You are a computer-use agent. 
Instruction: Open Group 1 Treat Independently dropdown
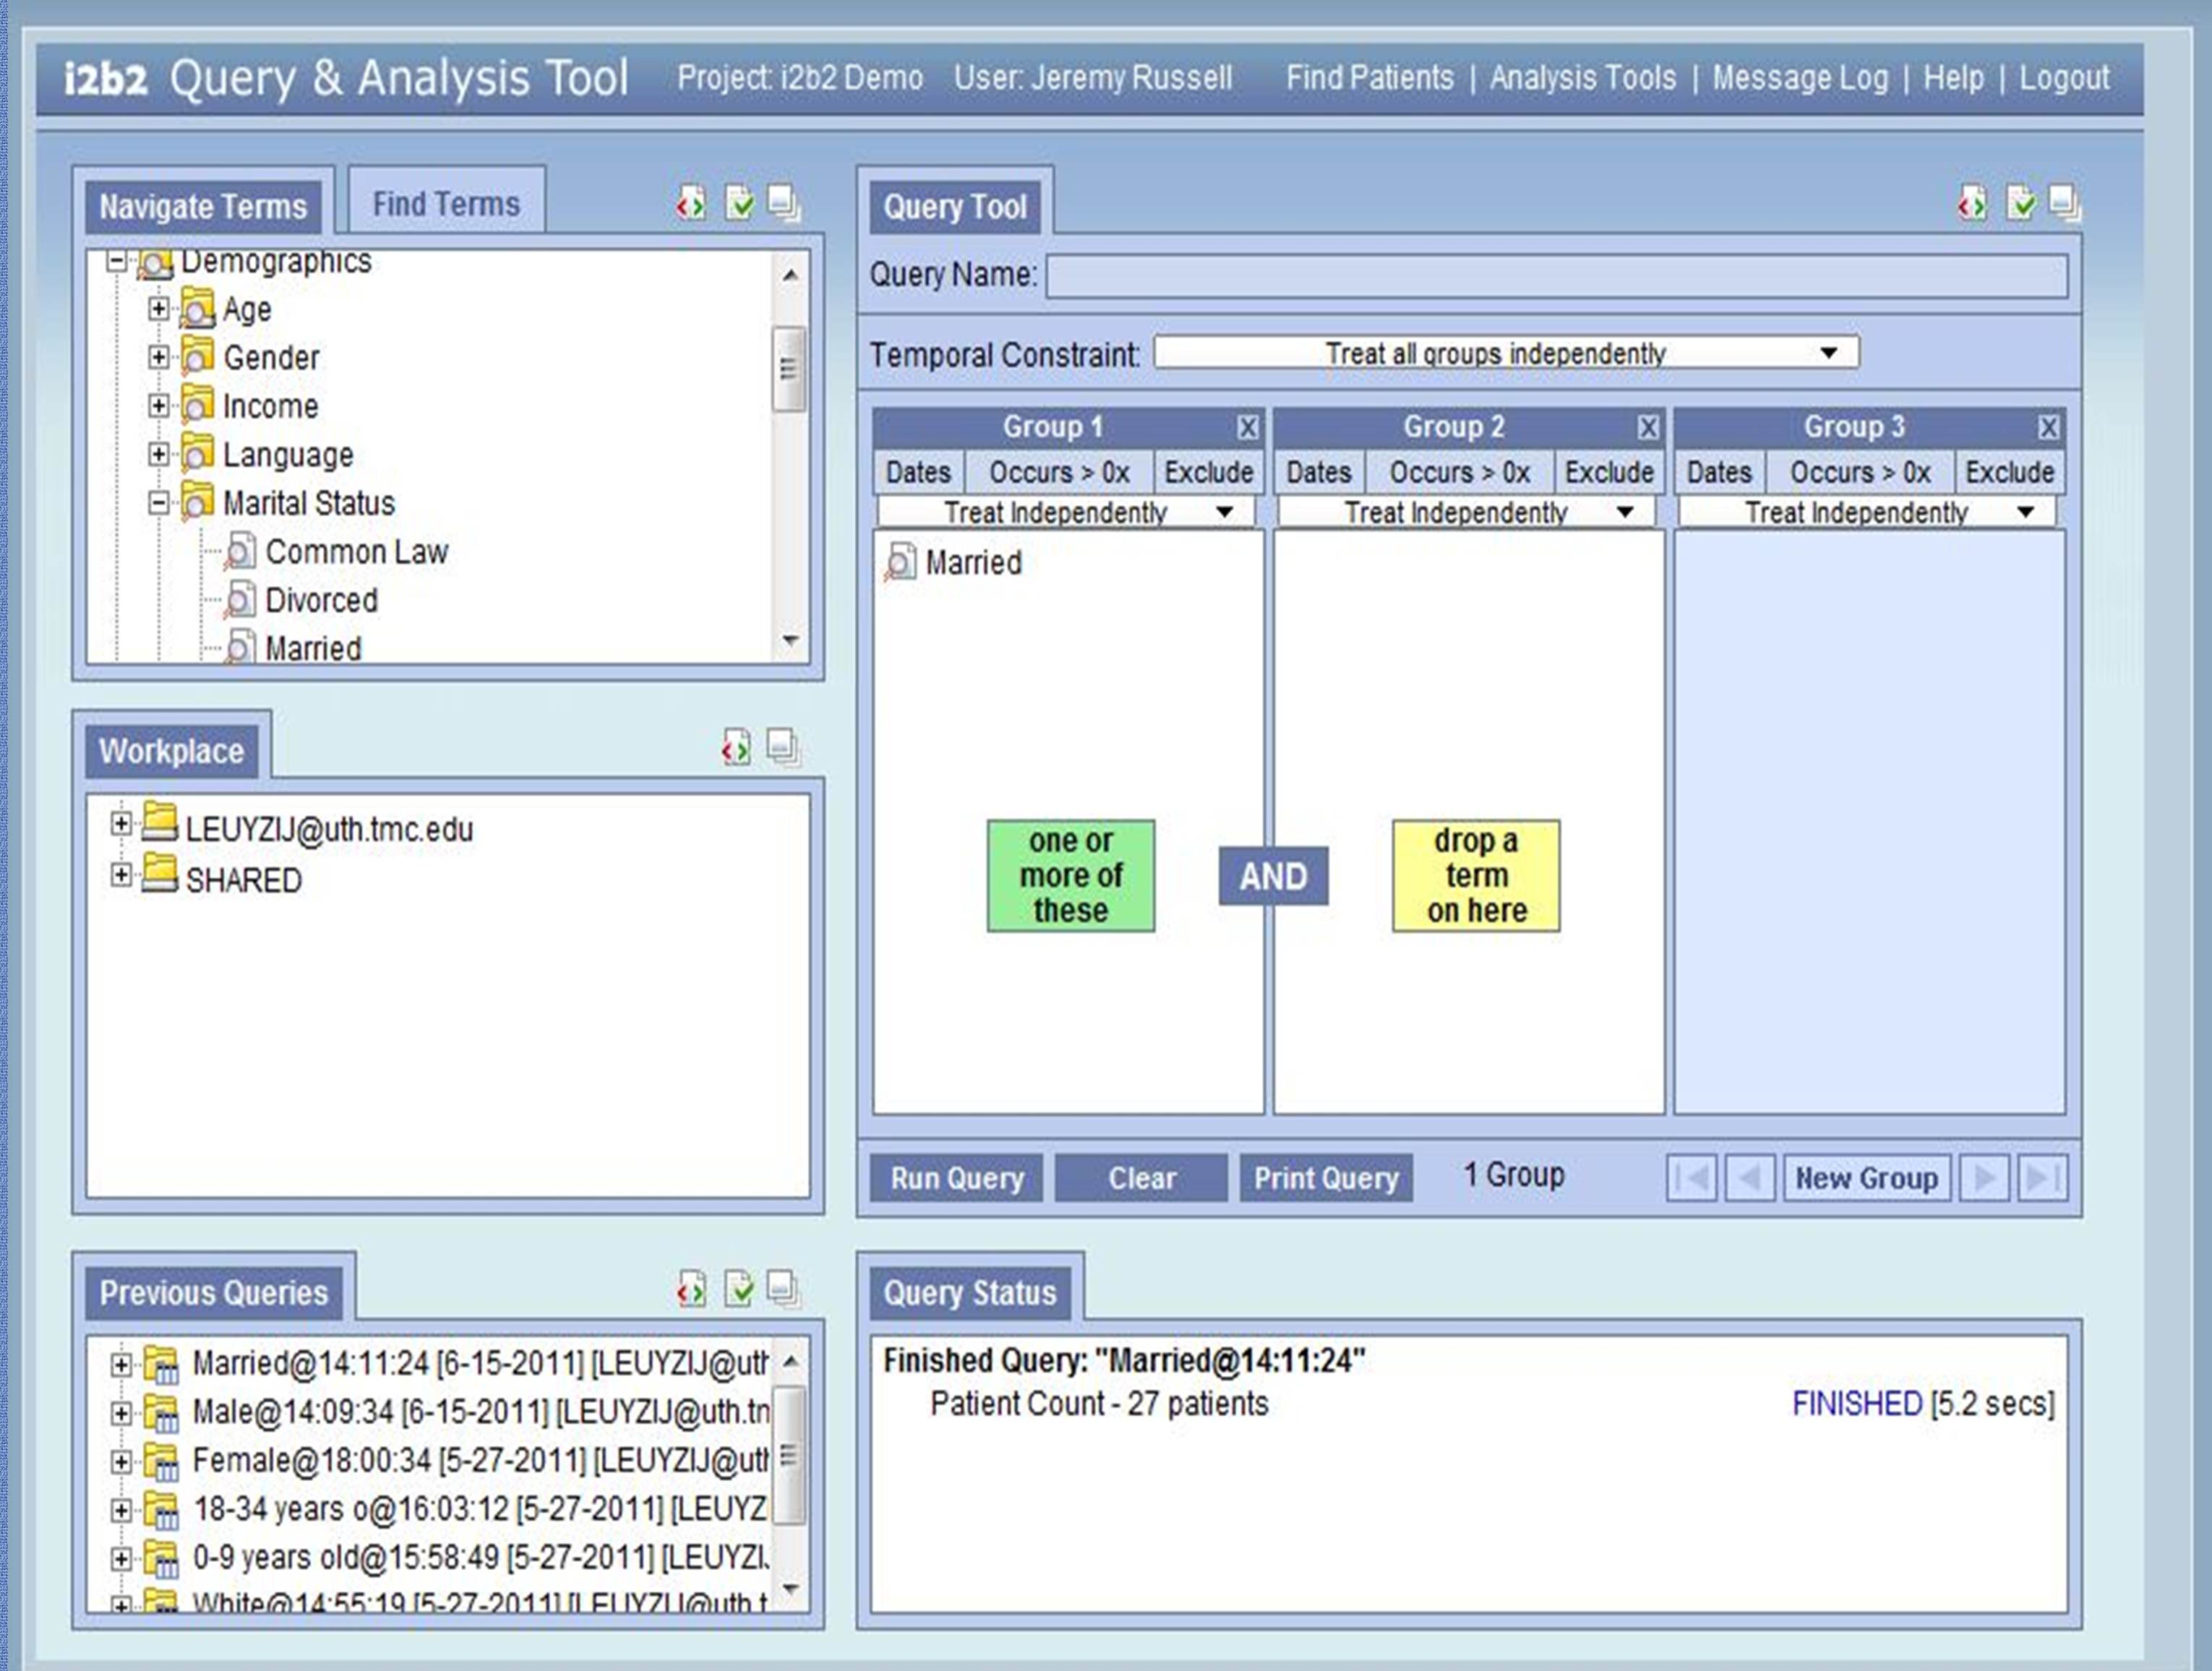tap(1067, 512)
